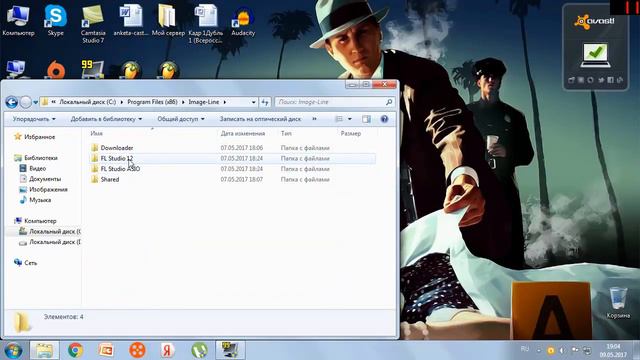Image resolution: width=640 pixels, height=360 pixels.
Task: Select the FL Studio 12 folder
Action: (x=117, y=158)
